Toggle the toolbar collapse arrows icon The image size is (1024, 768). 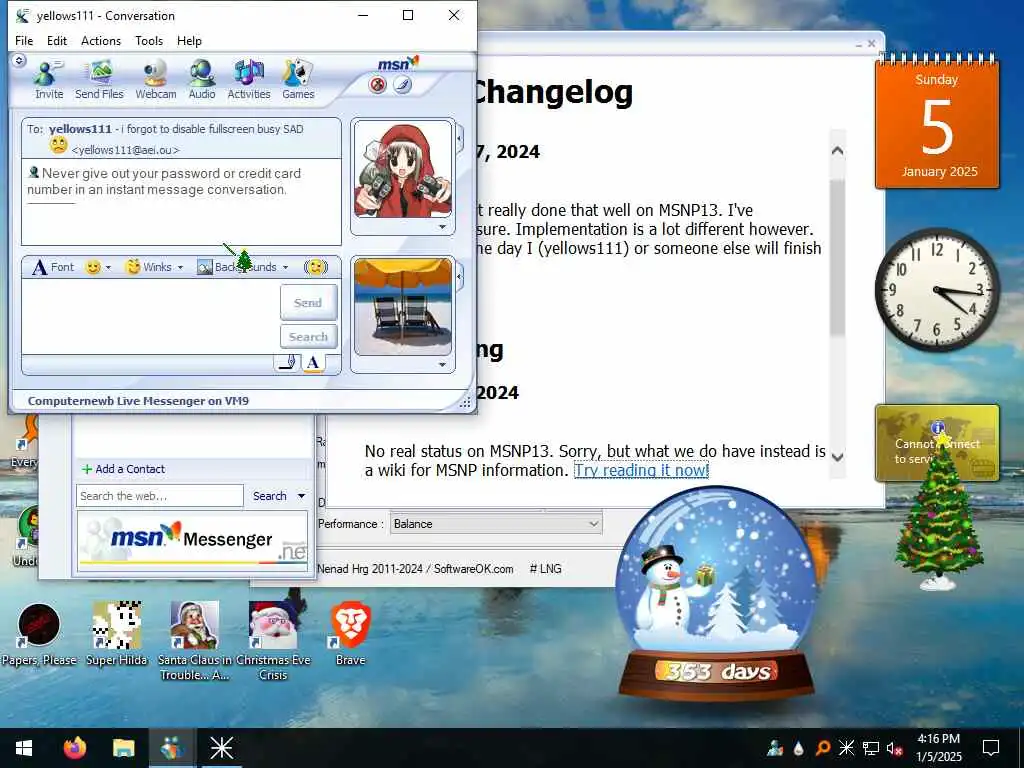[19, 61]
